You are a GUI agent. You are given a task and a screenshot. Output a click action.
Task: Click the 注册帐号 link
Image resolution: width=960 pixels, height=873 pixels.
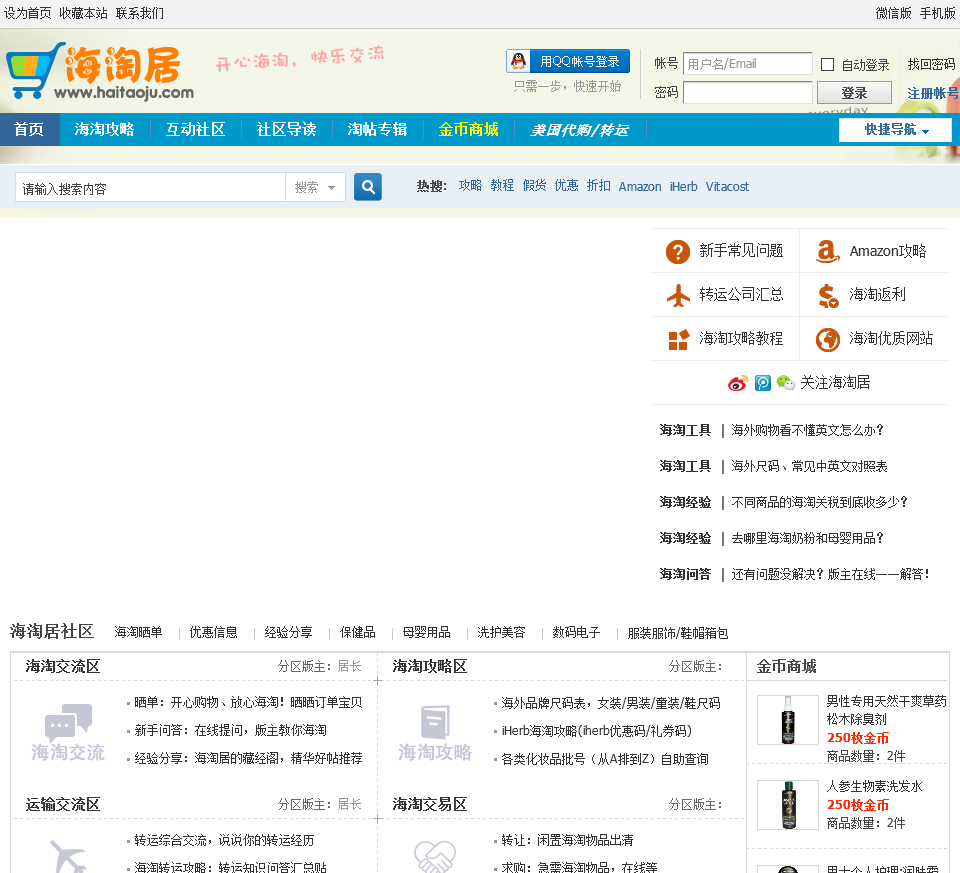(932, 93)
